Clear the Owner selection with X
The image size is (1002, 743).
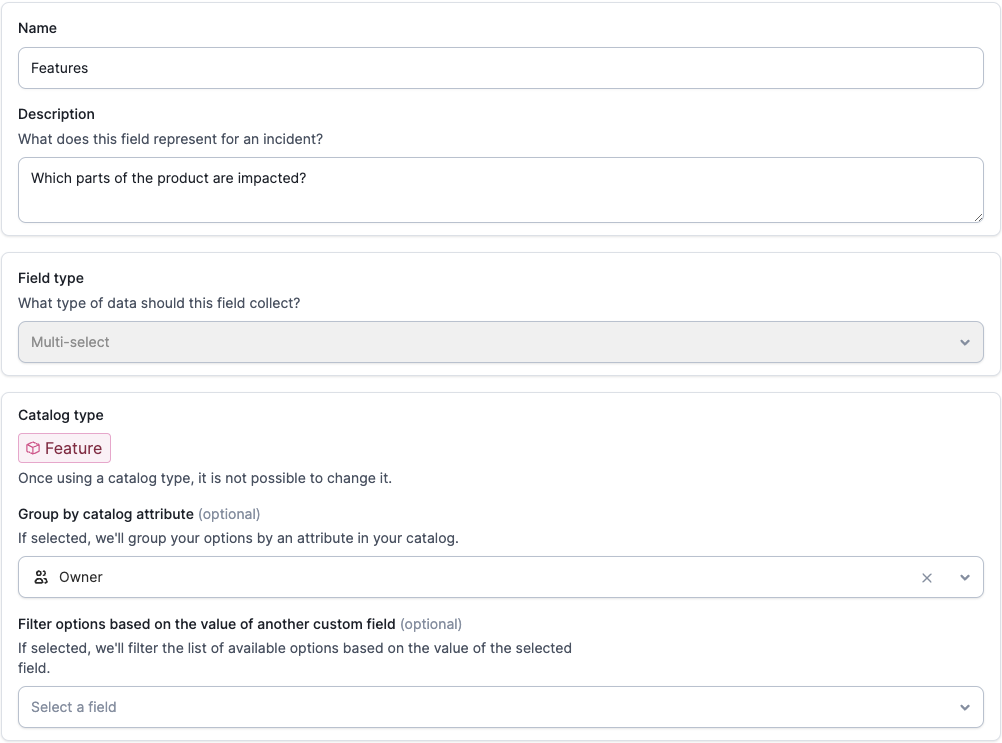pos(927,577)
